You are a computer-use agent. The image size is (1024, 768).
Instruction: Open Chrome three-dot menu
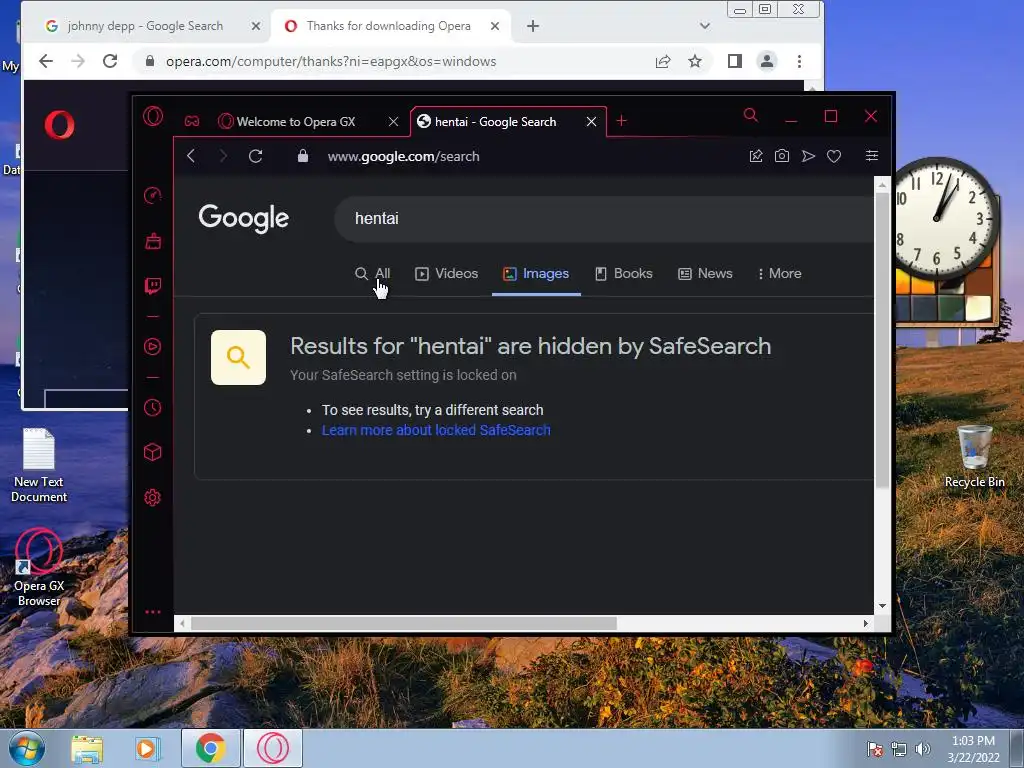pyautogui.click(x=799, y=61)
